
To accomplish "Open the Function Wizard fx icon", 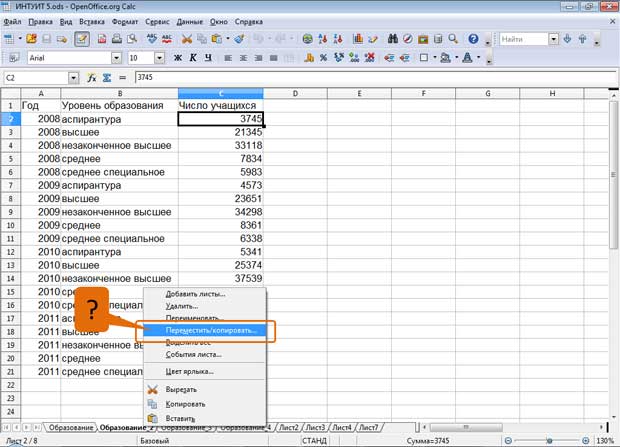I will 92,78.
